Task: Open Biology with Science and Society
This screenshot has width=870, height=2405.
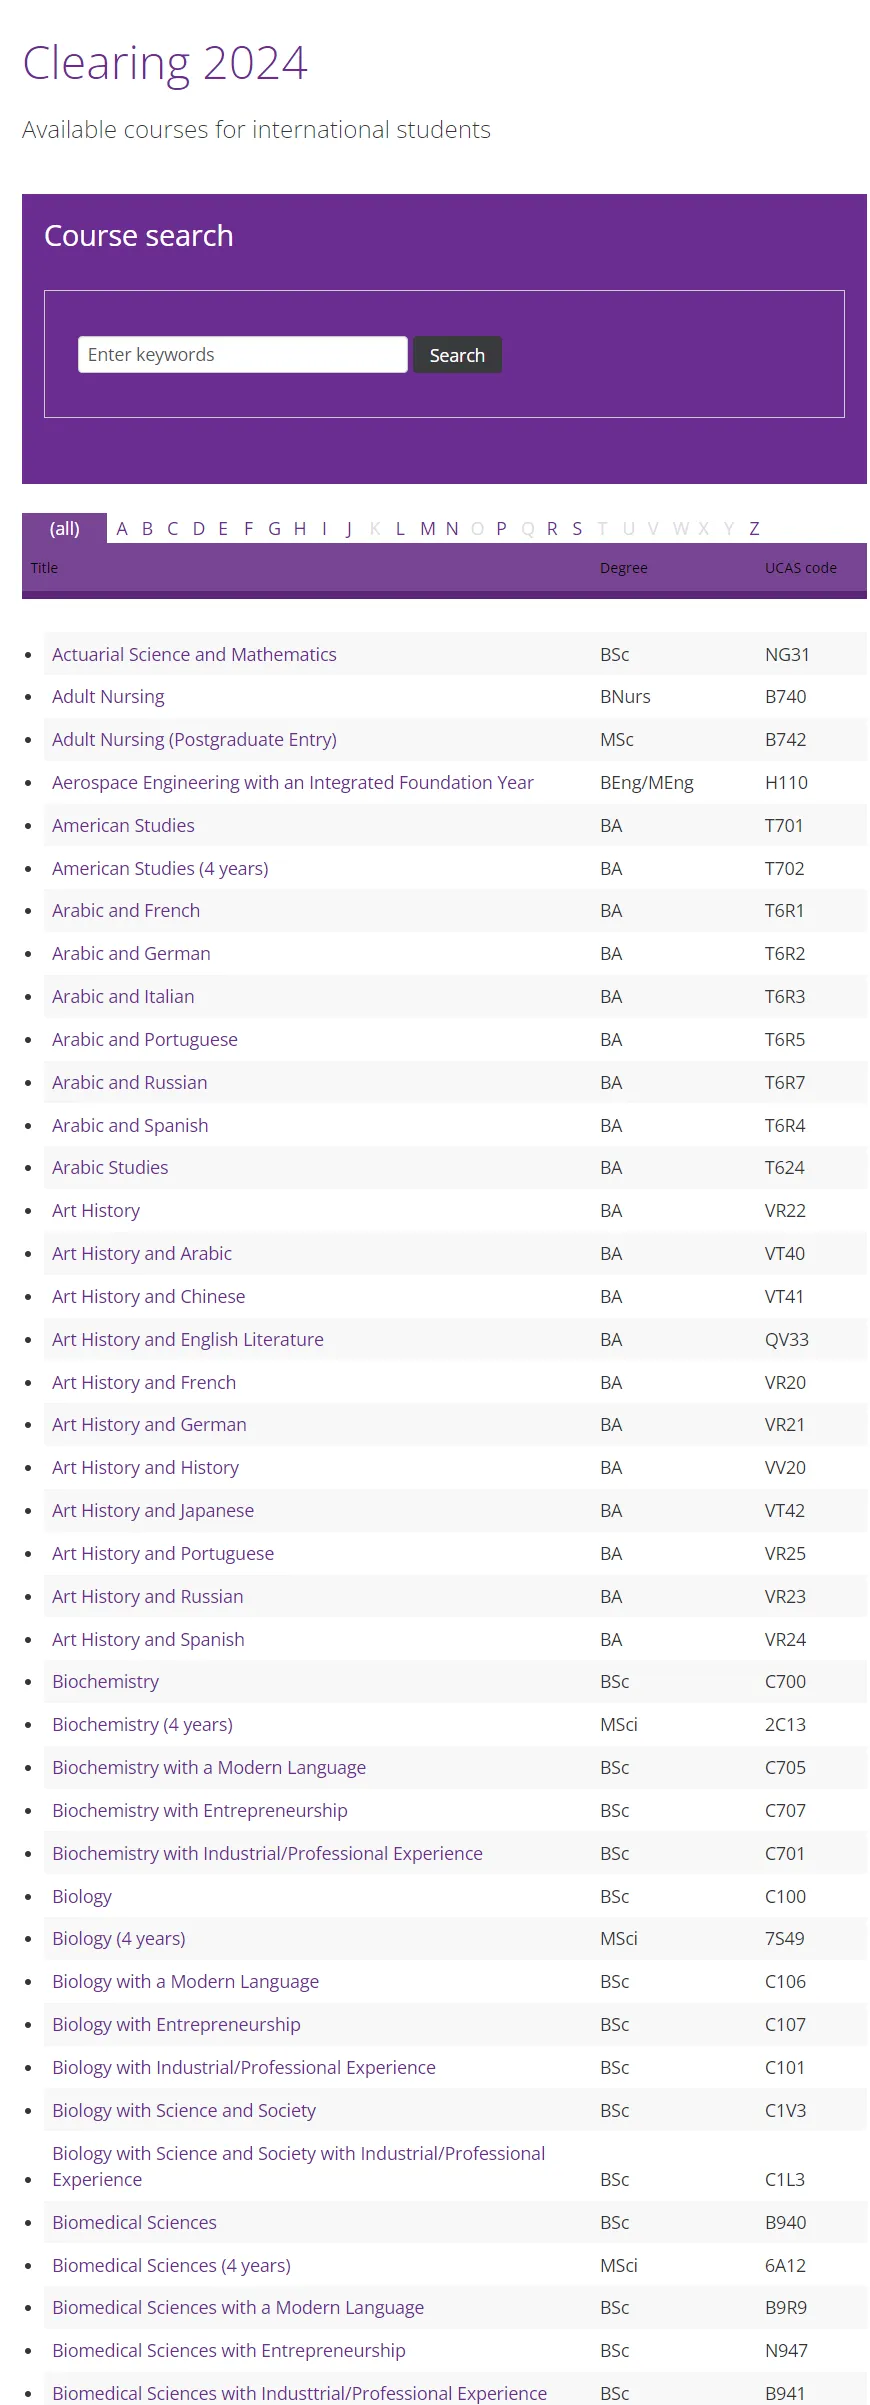Action: click(184, 2111)
